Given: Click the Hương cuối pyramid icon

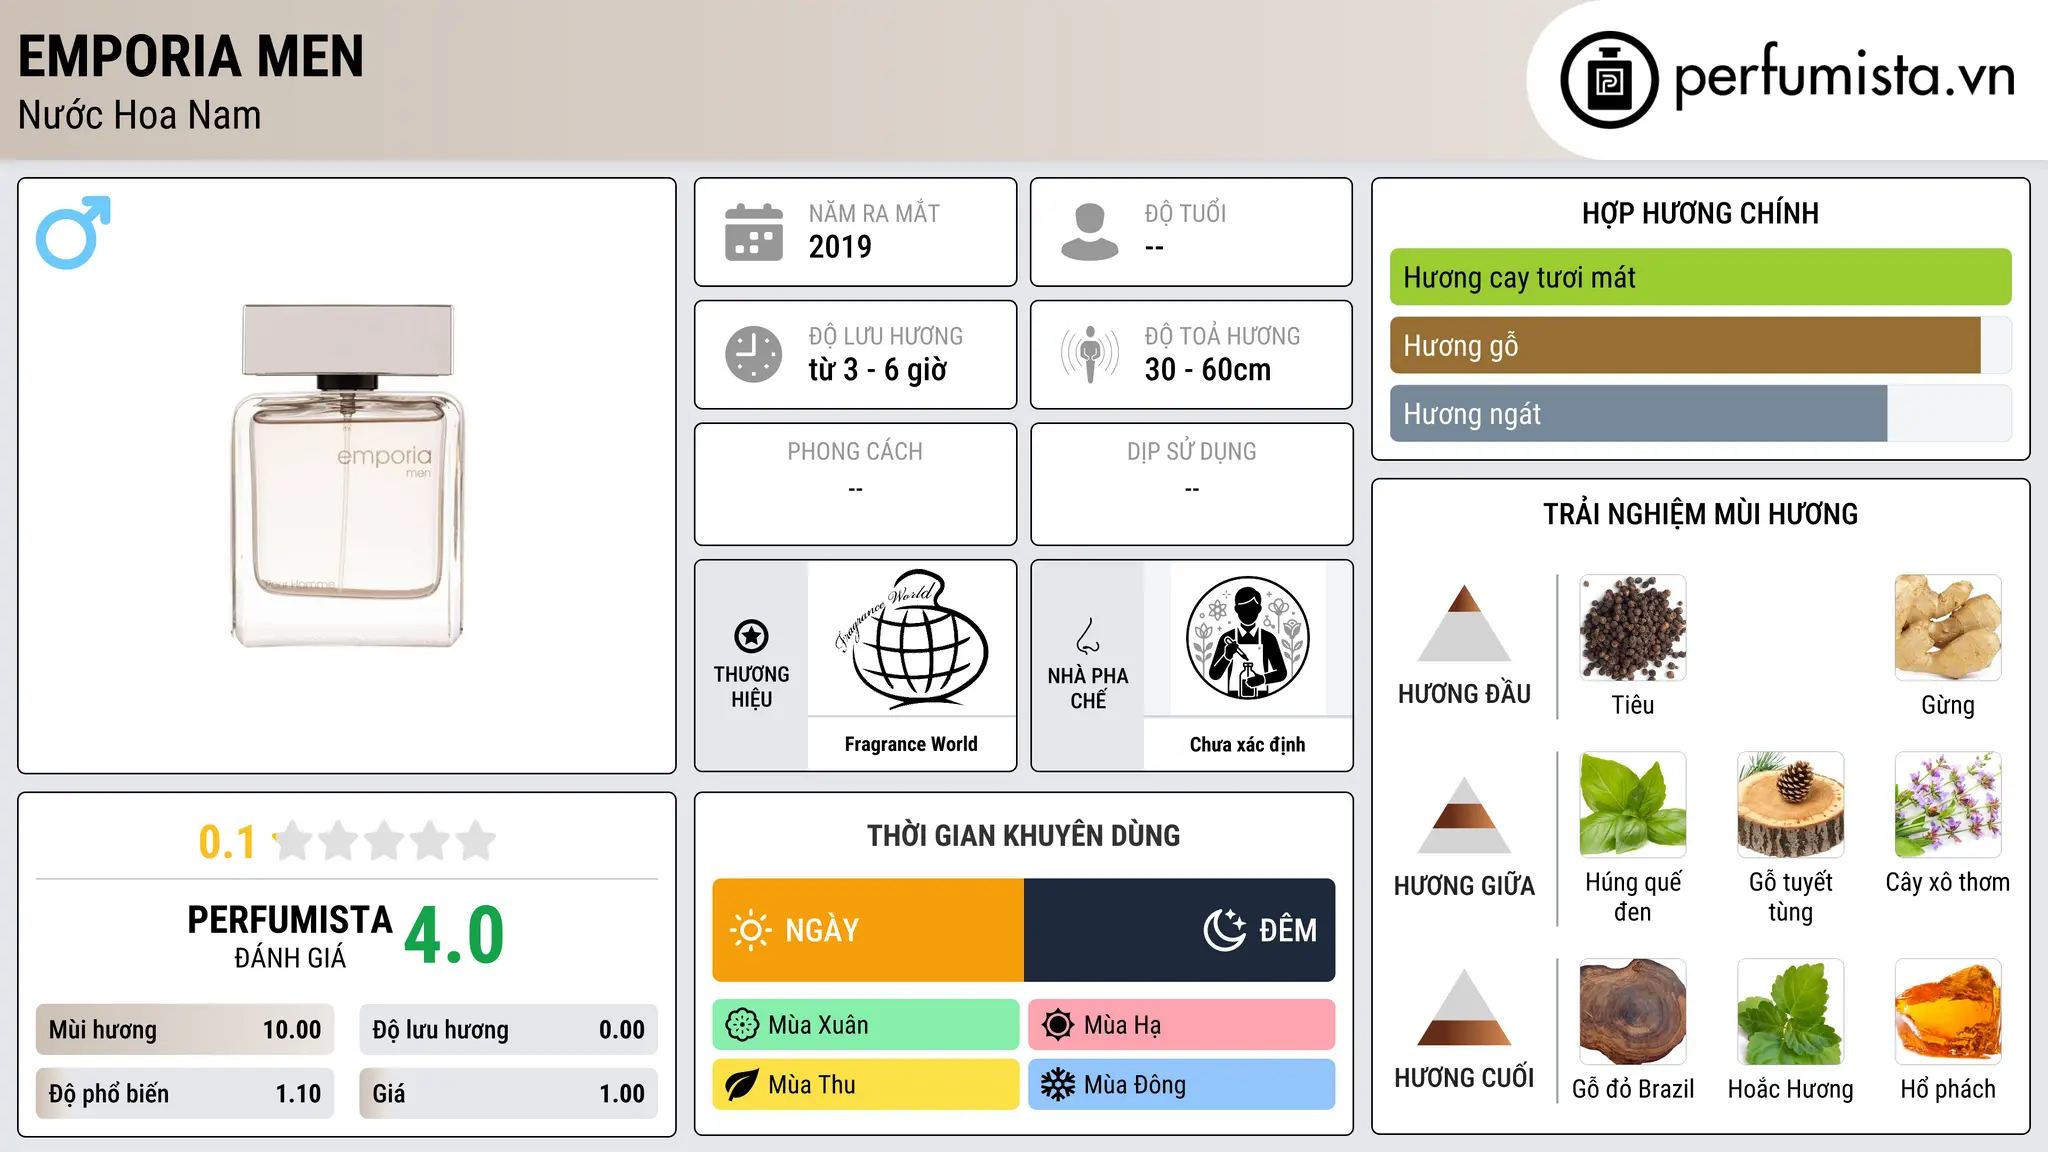Looking at the screenshot, I should pyautogui.click(x=1464, y=1007).
